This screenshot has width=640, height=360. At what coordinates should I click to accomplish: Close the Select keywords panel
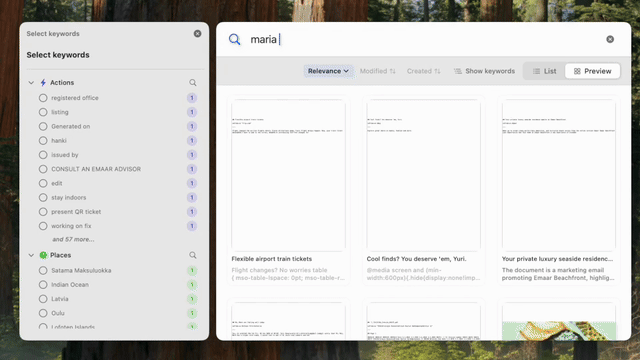(198, 33)
